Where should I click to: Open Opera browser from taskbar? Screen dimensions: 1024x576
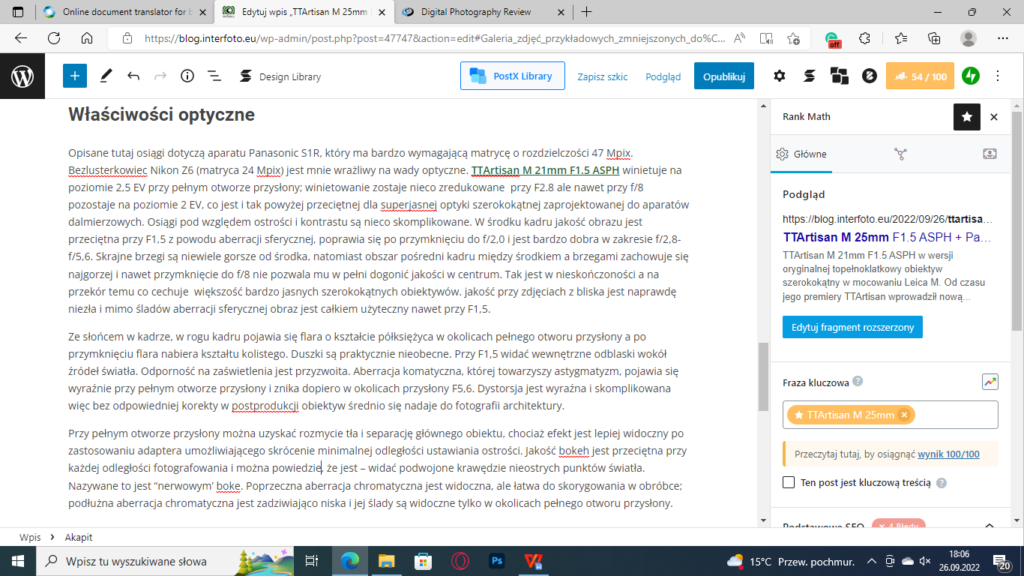coord(460,561)
